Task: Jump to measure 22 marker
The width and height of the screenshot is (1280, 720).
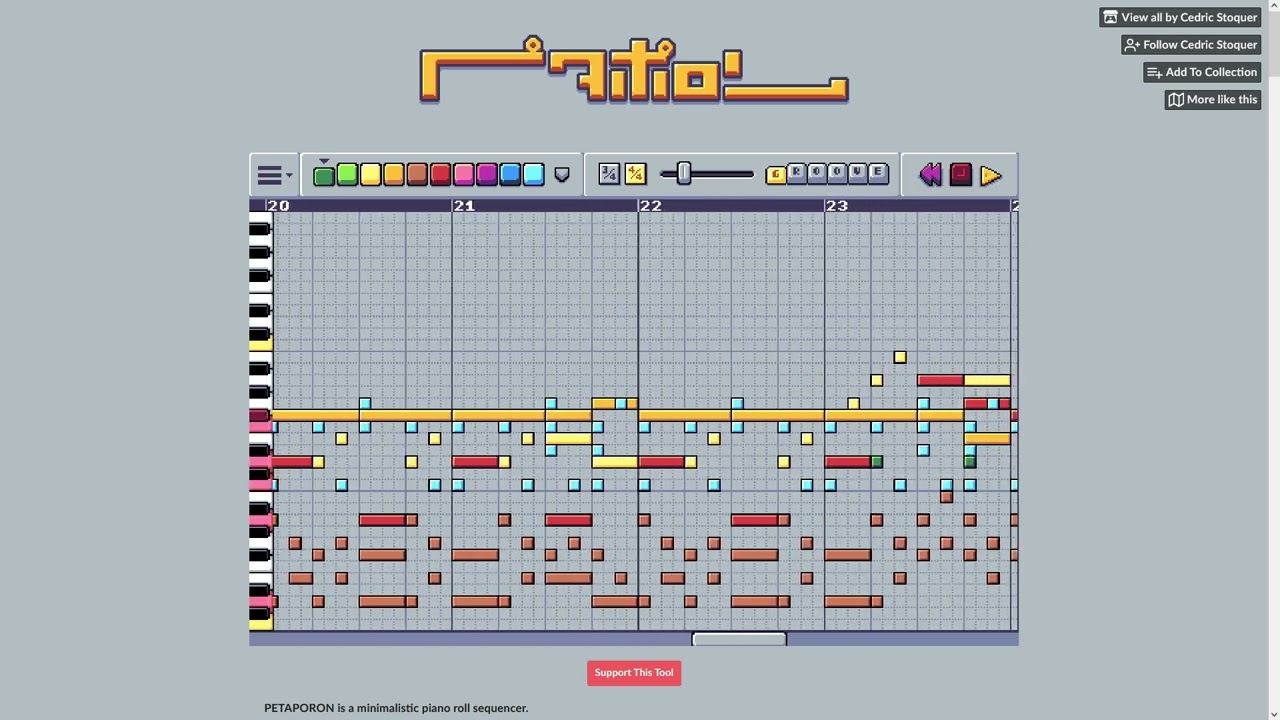Action: (x=650, y=205)
